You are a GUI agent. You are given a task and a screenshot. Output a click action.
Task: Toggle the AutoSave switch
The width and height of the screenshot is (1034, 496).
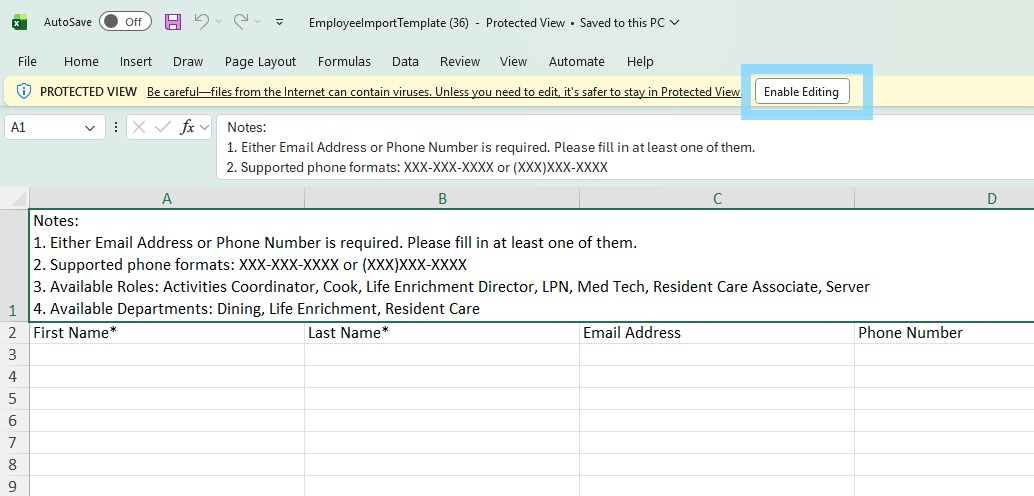(x=125, y=21)
